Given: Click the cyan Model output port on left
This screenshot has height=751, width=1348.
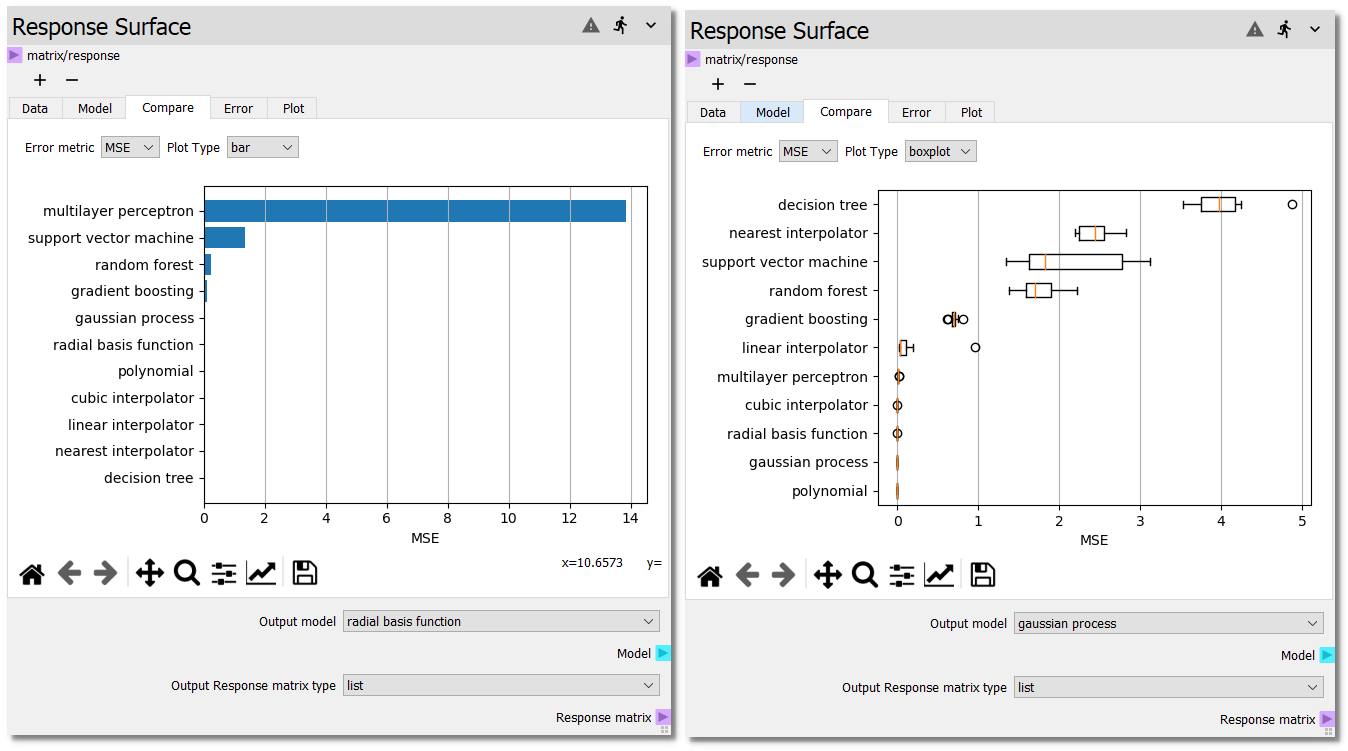Looking at the screenshot, I should 663,653.
